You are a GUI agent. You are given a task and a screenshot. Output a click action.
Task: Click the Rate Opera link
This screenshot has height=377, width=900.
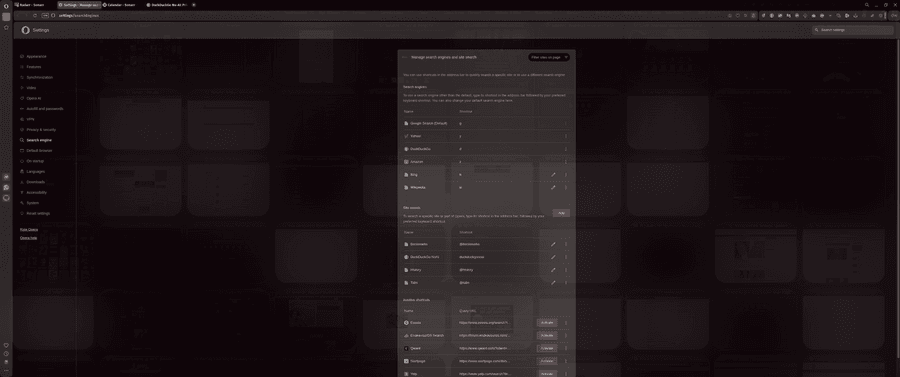29,230
